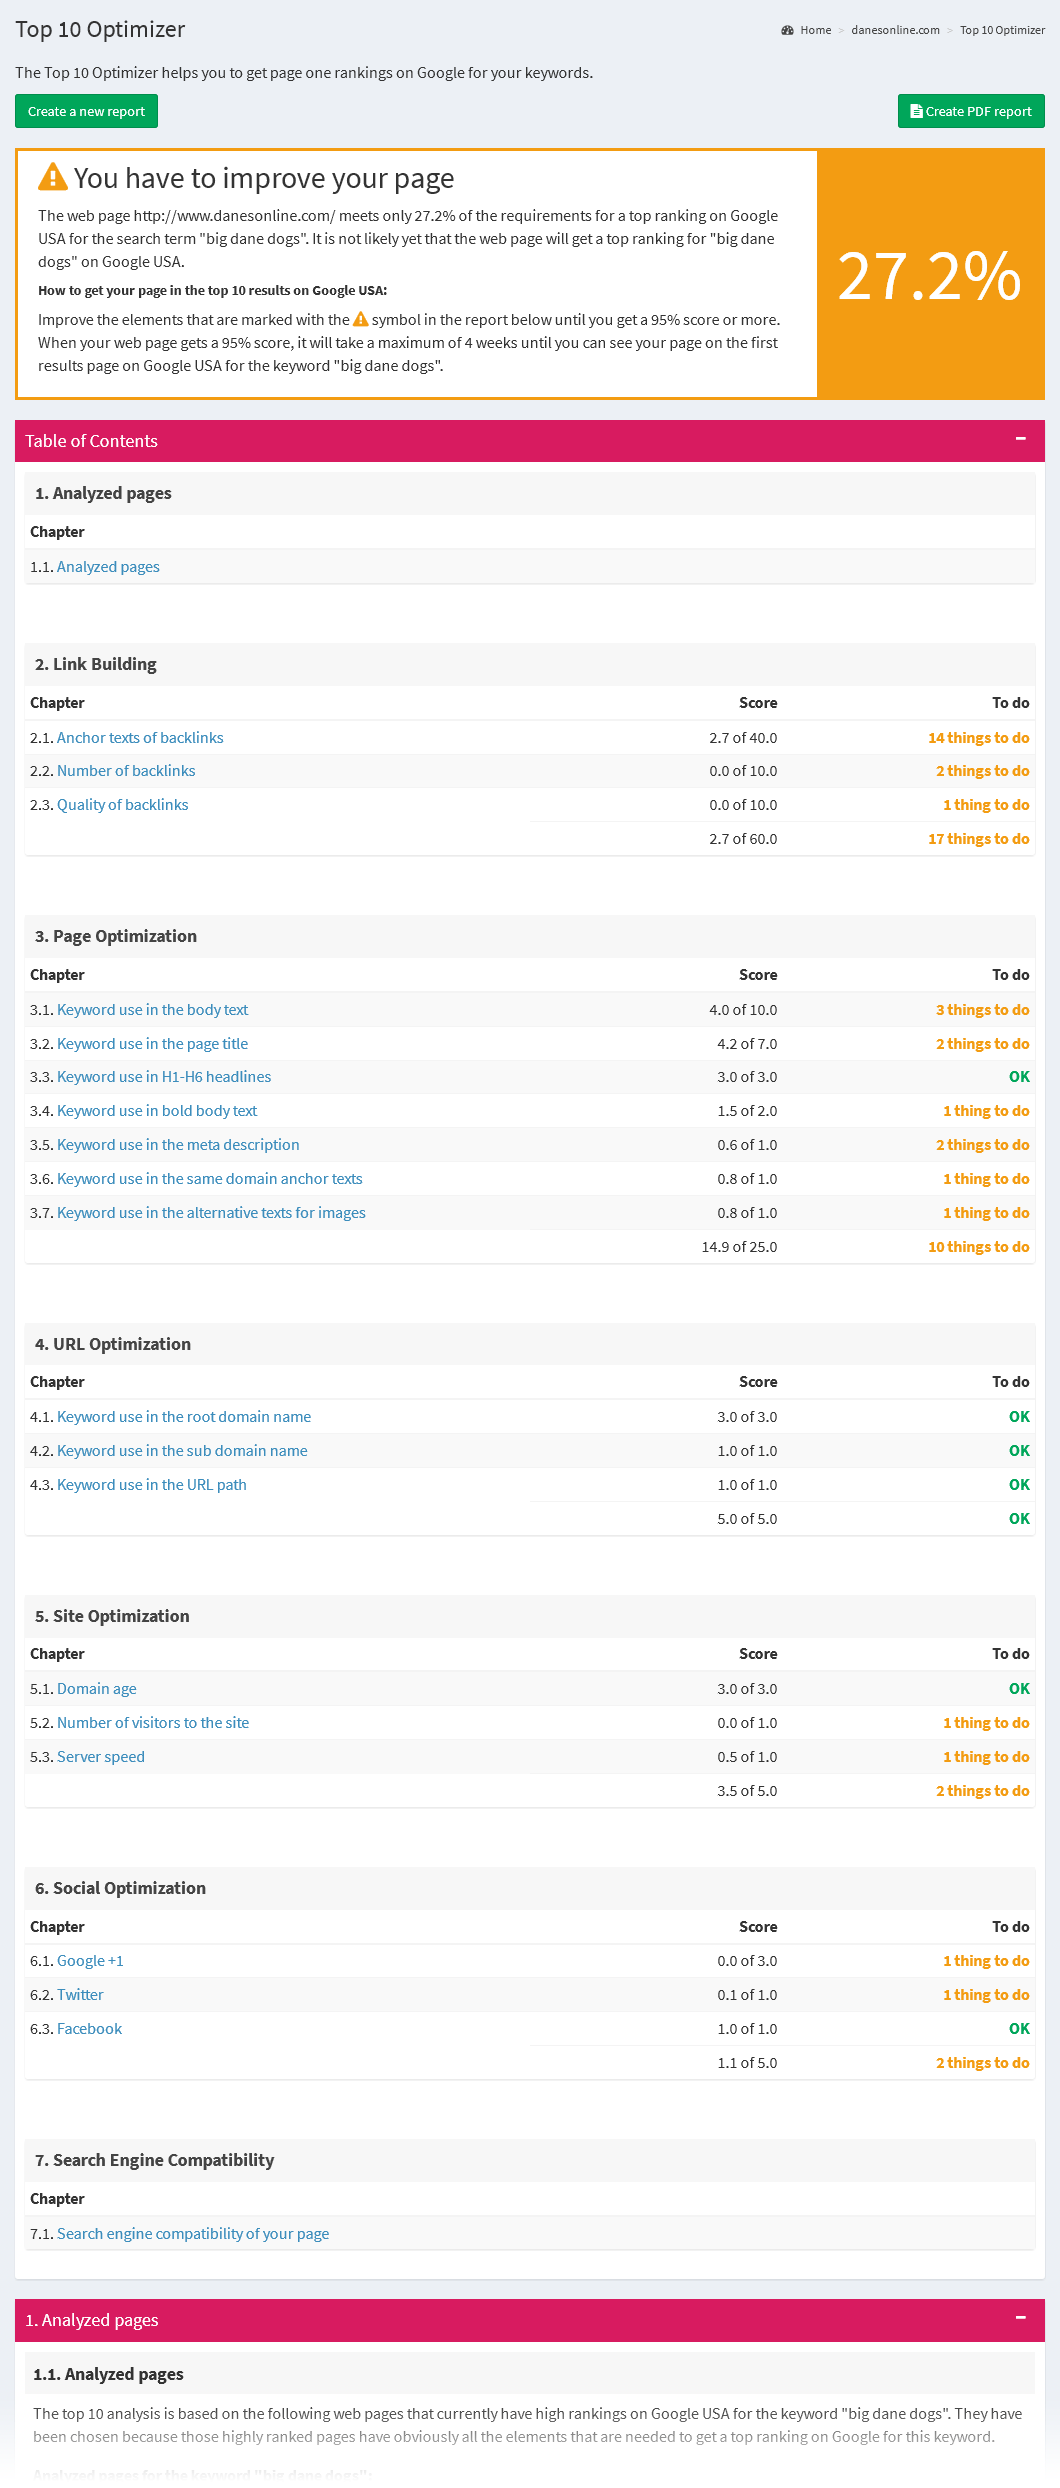The width and height of the screenshot is (1060, 2488).
Task: Open Keyword use in same domain anchor texts
Action: point(210,1179)
